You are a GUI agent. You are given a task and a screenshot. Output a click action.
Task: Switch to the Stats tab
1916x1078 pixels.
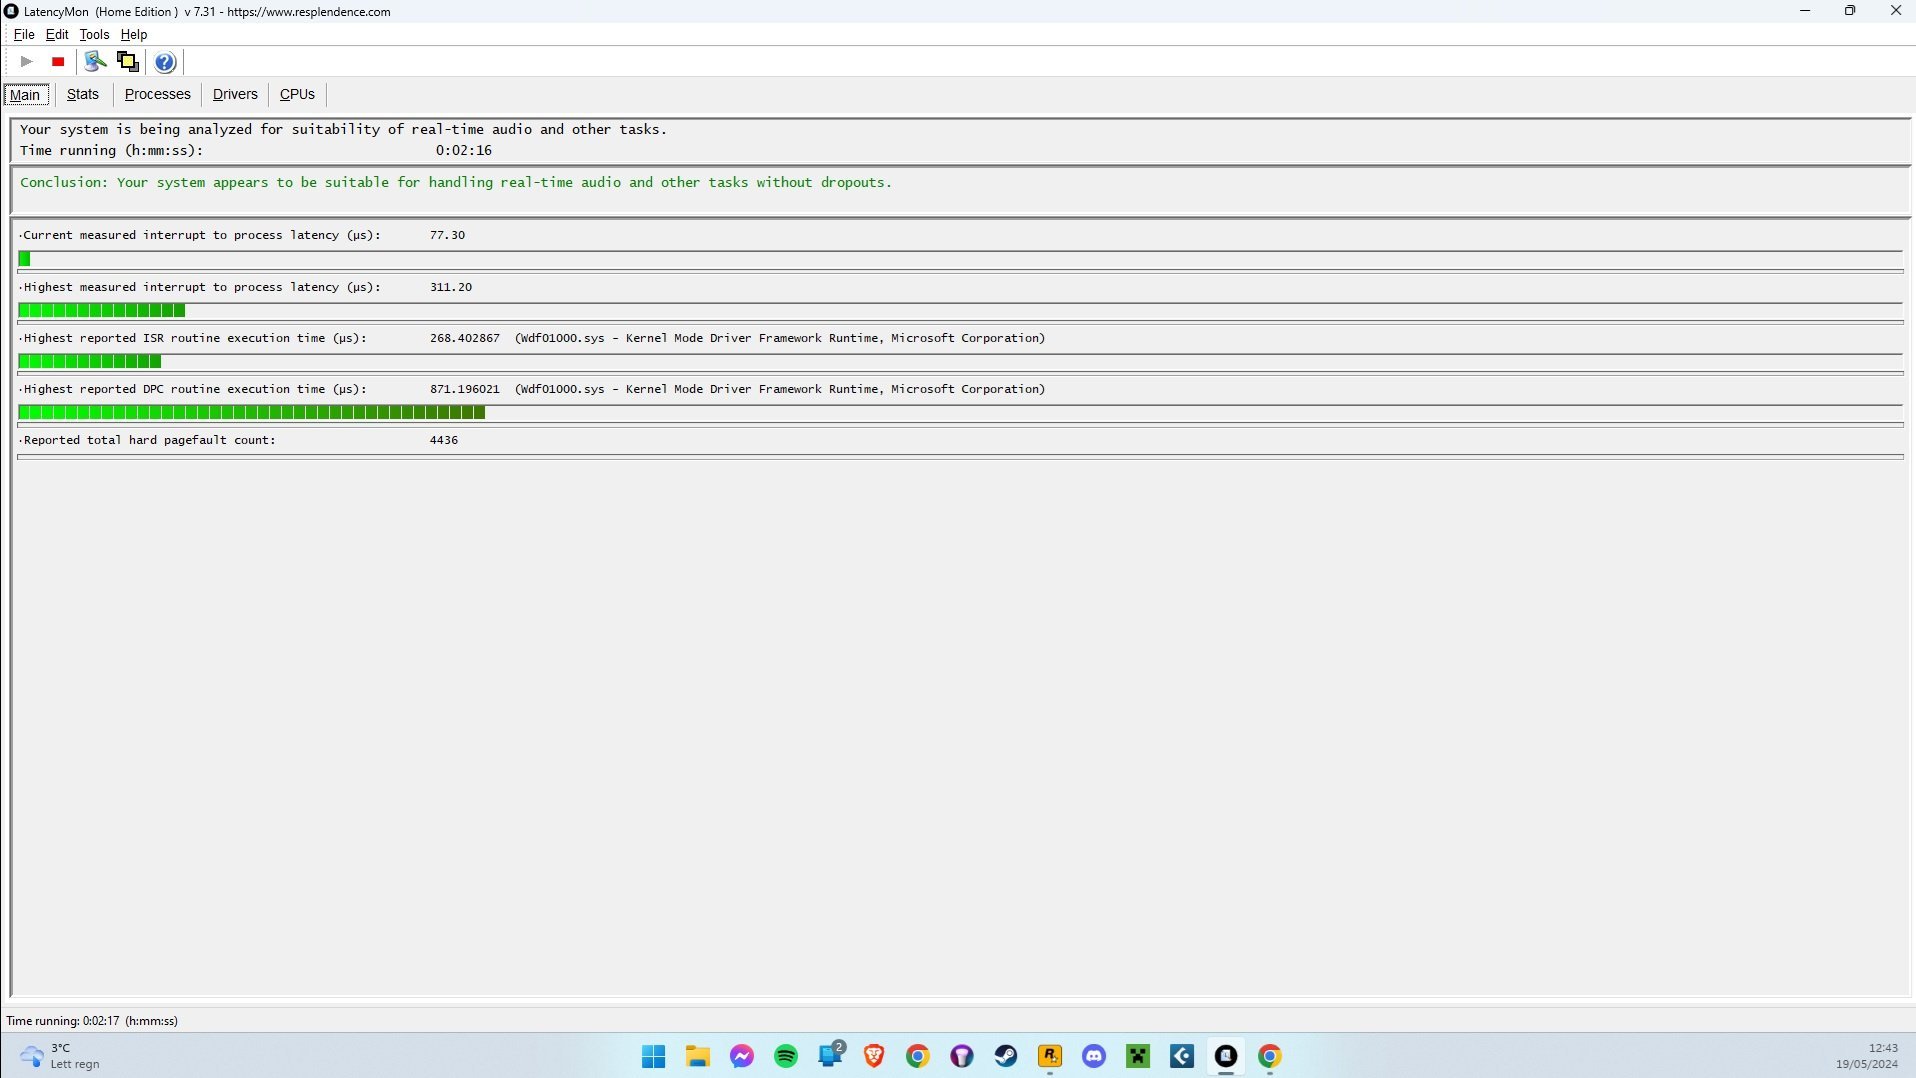click(x=83, y=94)
